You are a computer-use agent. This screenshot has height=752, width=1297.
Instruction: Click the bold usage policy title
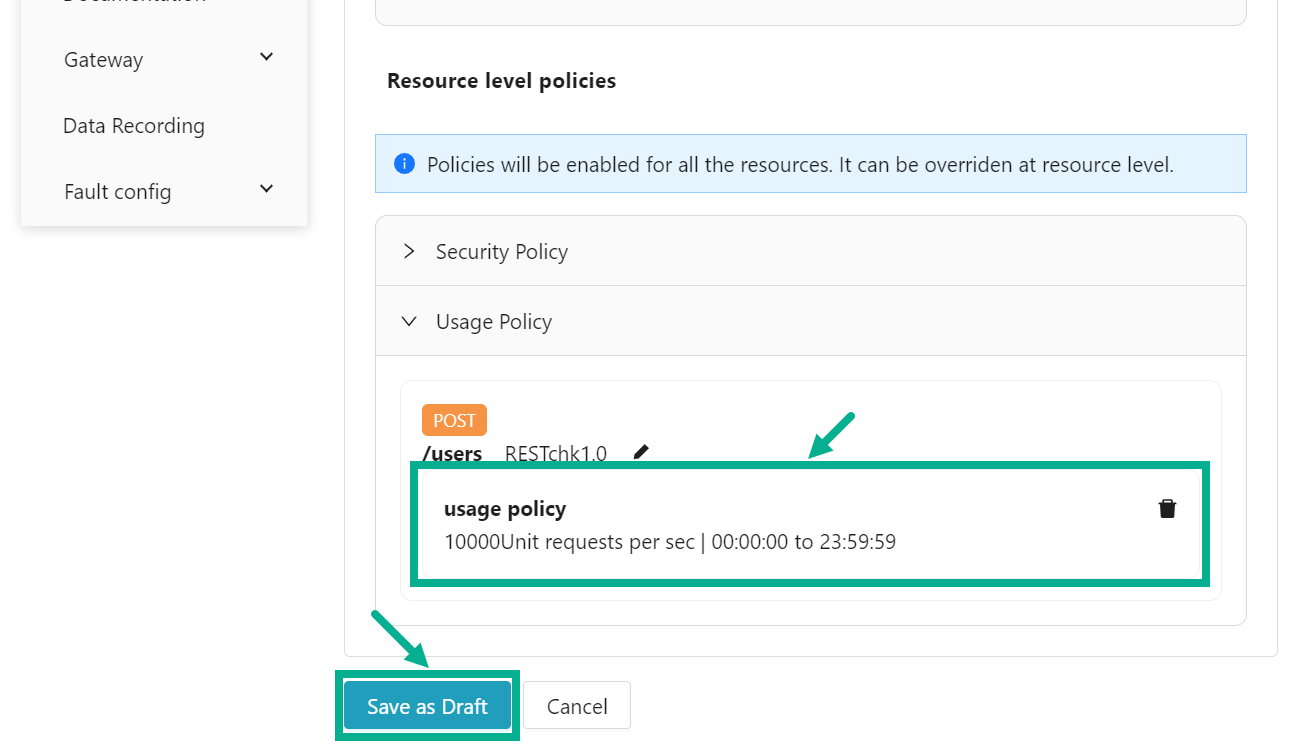click(x=505, y=509)
